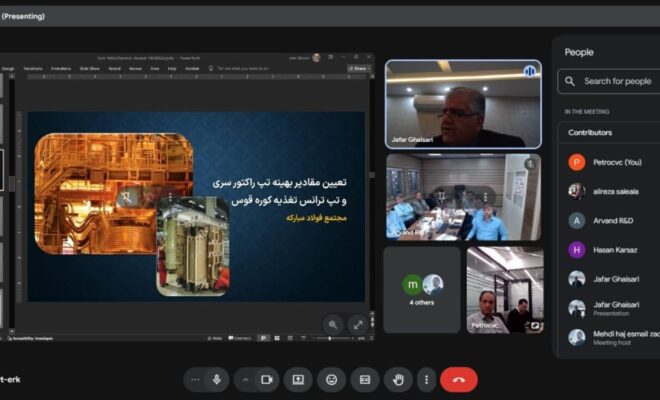Raise hand using the hand icon
This screenshot has height=400, width=660.
pyautogui.click(x=398, y=380)
